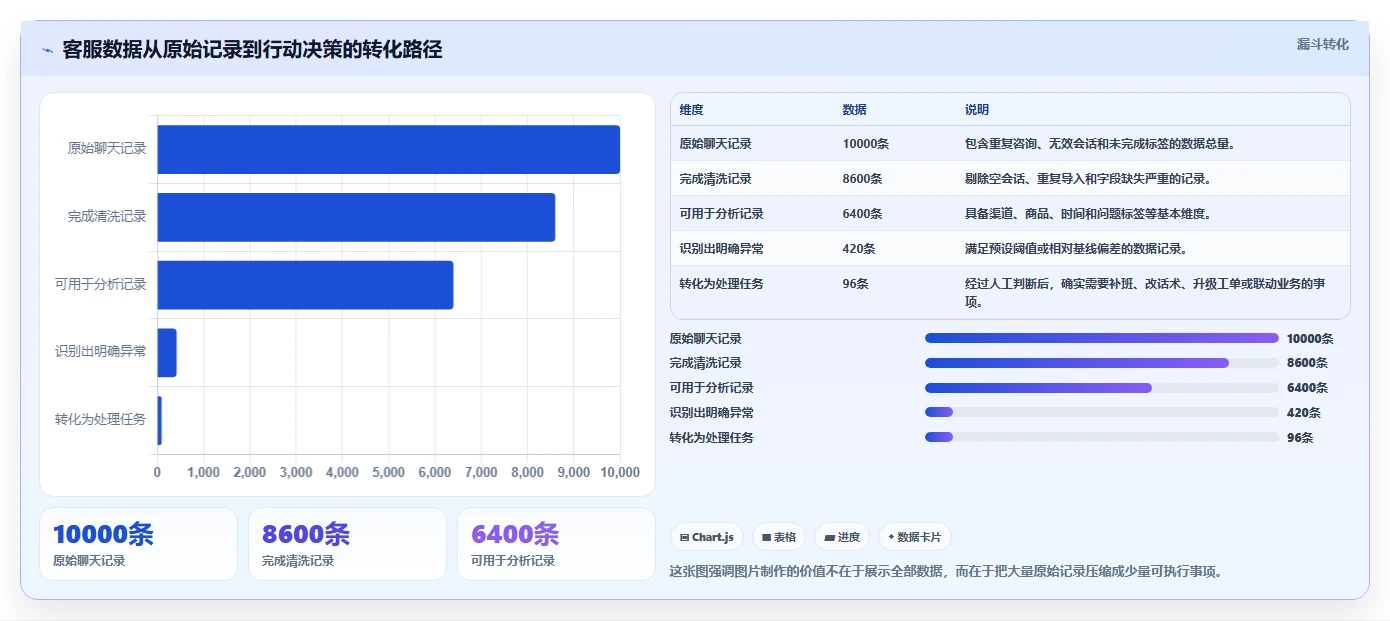The height and width of the screenshot is (621, 1390).
Task: Click the 可用于分析记录 label on the chart axis
Action: [x=101, y=285]
